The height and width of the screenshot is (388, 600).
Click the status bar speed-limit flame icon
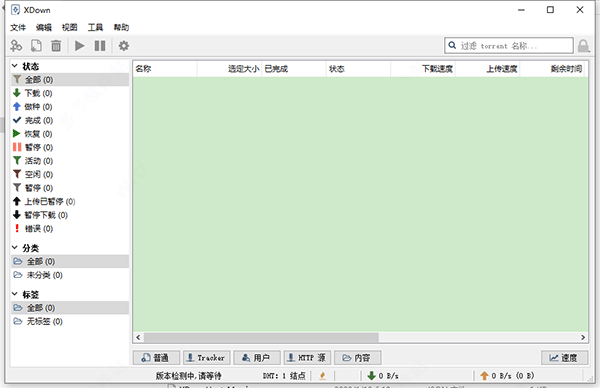click(x=323, y=376)
